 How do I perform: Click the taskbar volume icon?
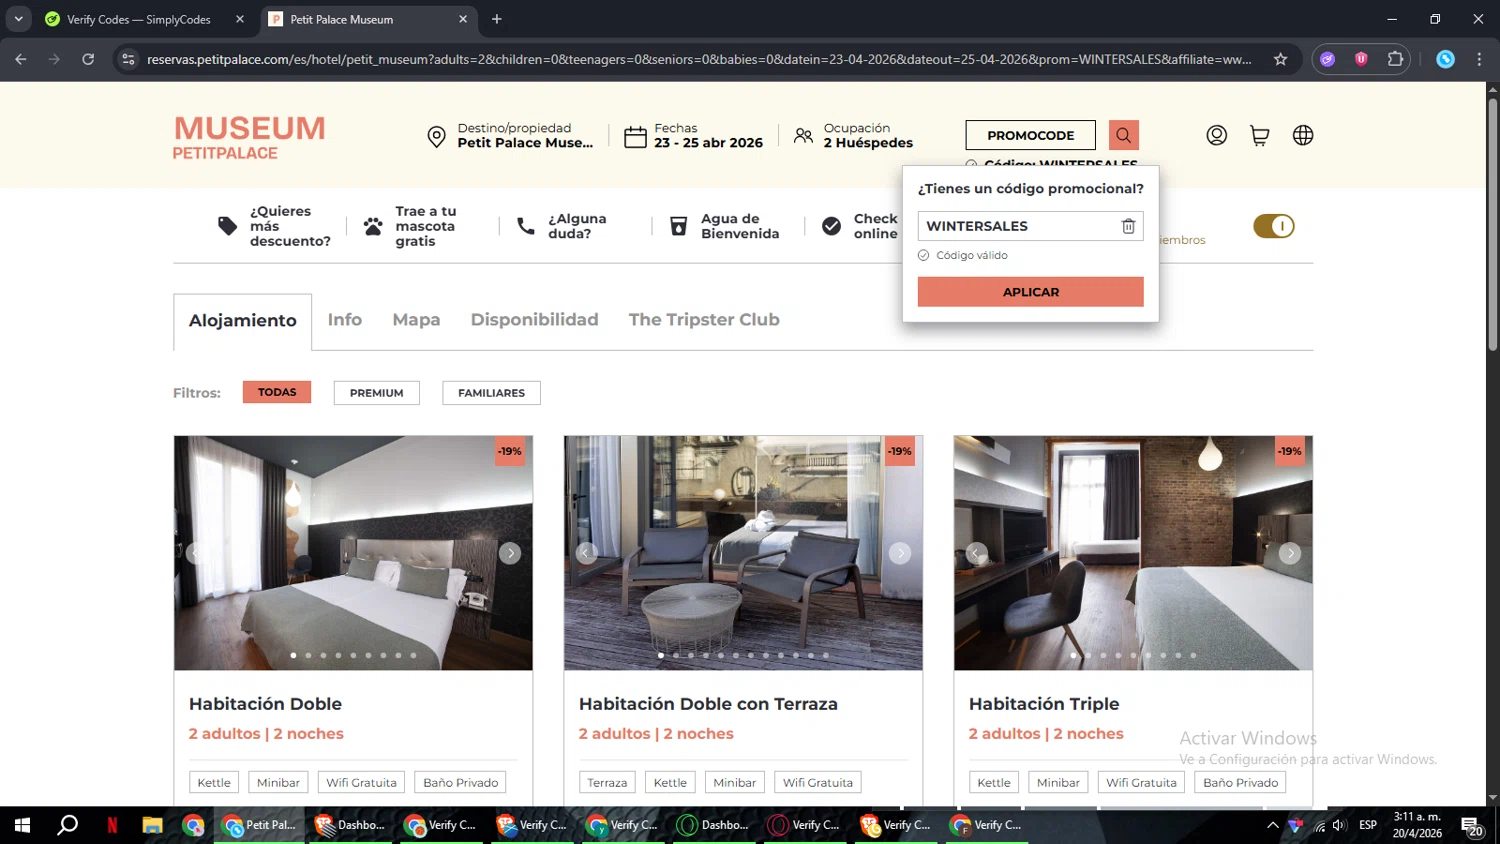[x=1339, y=825]
